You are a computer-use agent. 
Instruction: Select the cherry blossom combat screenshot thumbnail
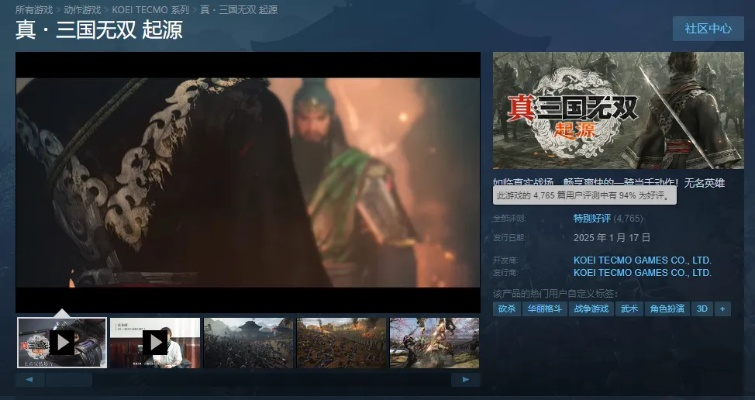(x=434, y=343)
